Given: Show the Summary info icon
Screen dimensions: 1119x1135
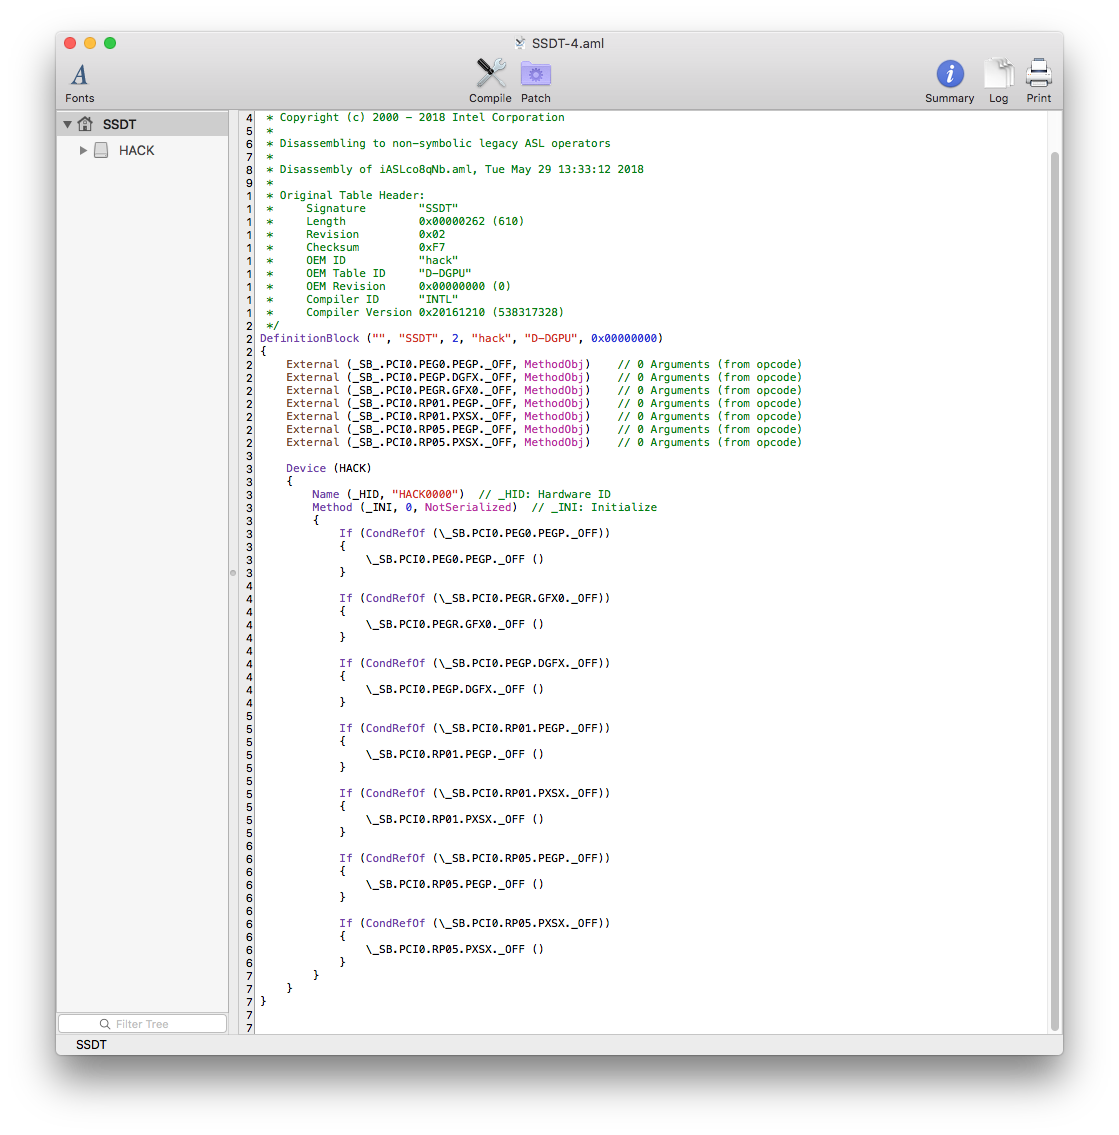Looking at the screenshot, I should [949, 74].
